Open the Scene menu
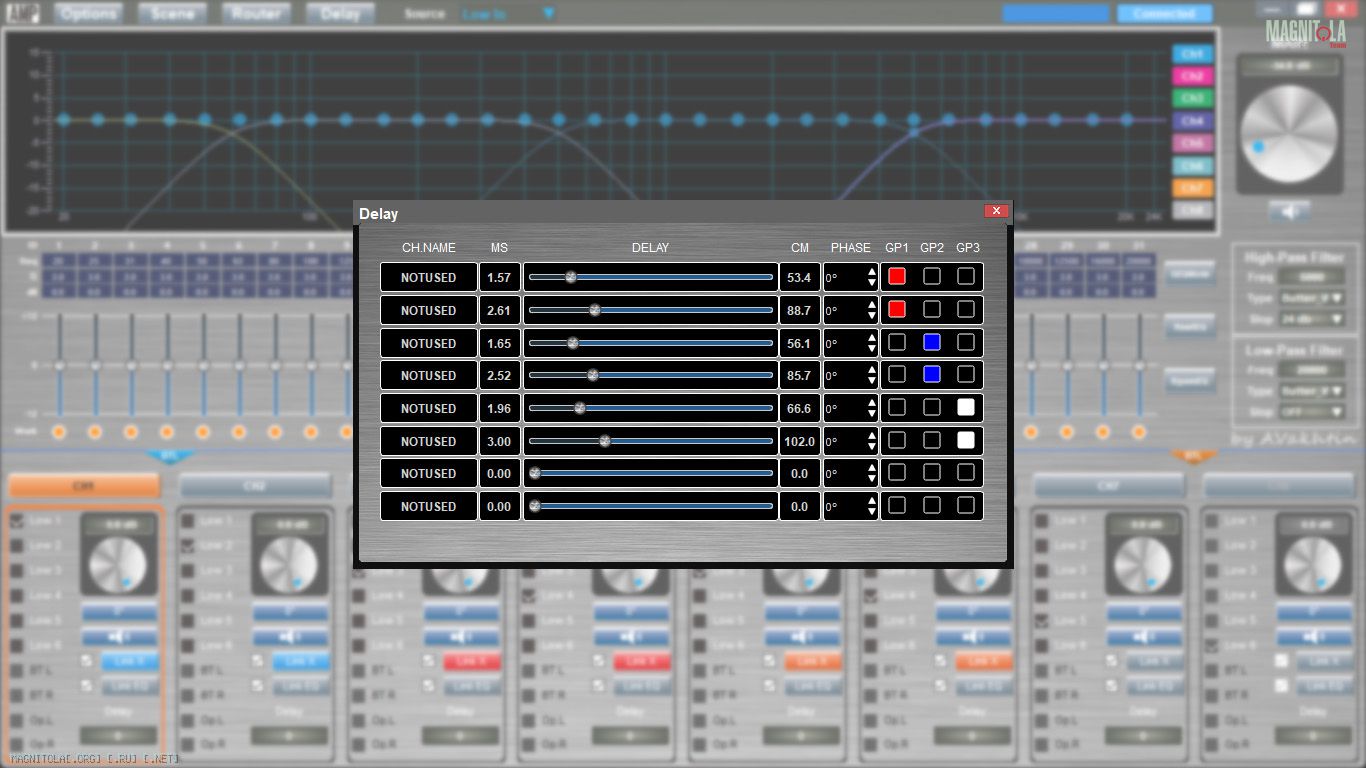Viewport: 1366px width, 768px height. click(172, 13)
